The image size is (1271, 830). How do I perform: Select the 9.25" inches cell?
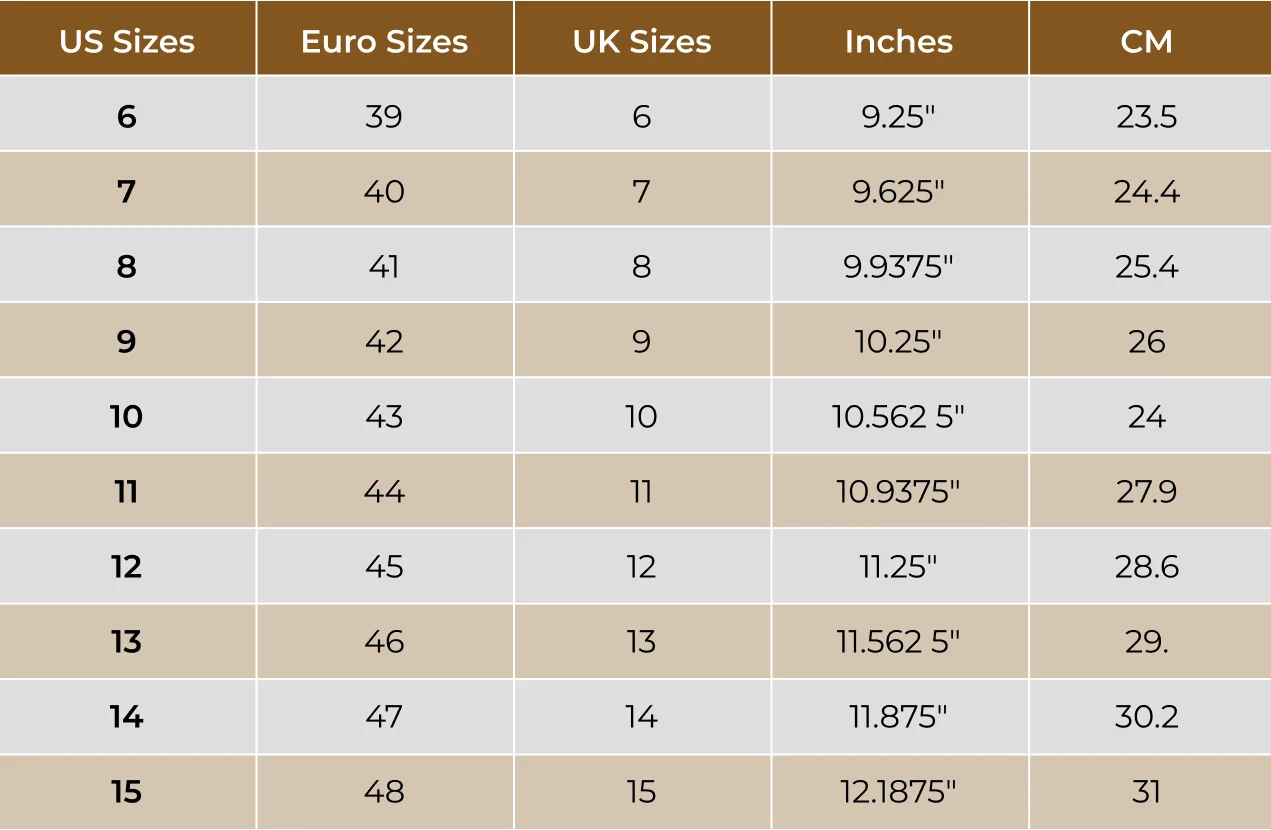click(899, 116)
